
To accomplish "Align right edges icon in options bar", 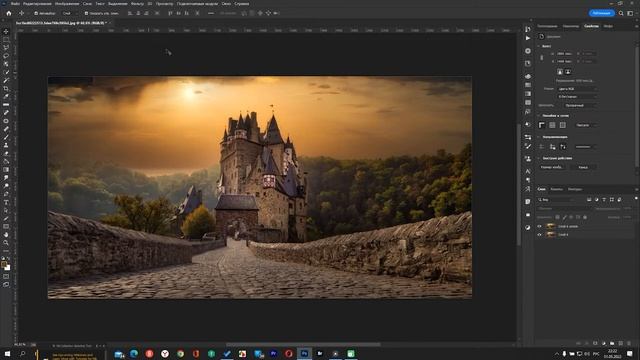I will [146, 13].
